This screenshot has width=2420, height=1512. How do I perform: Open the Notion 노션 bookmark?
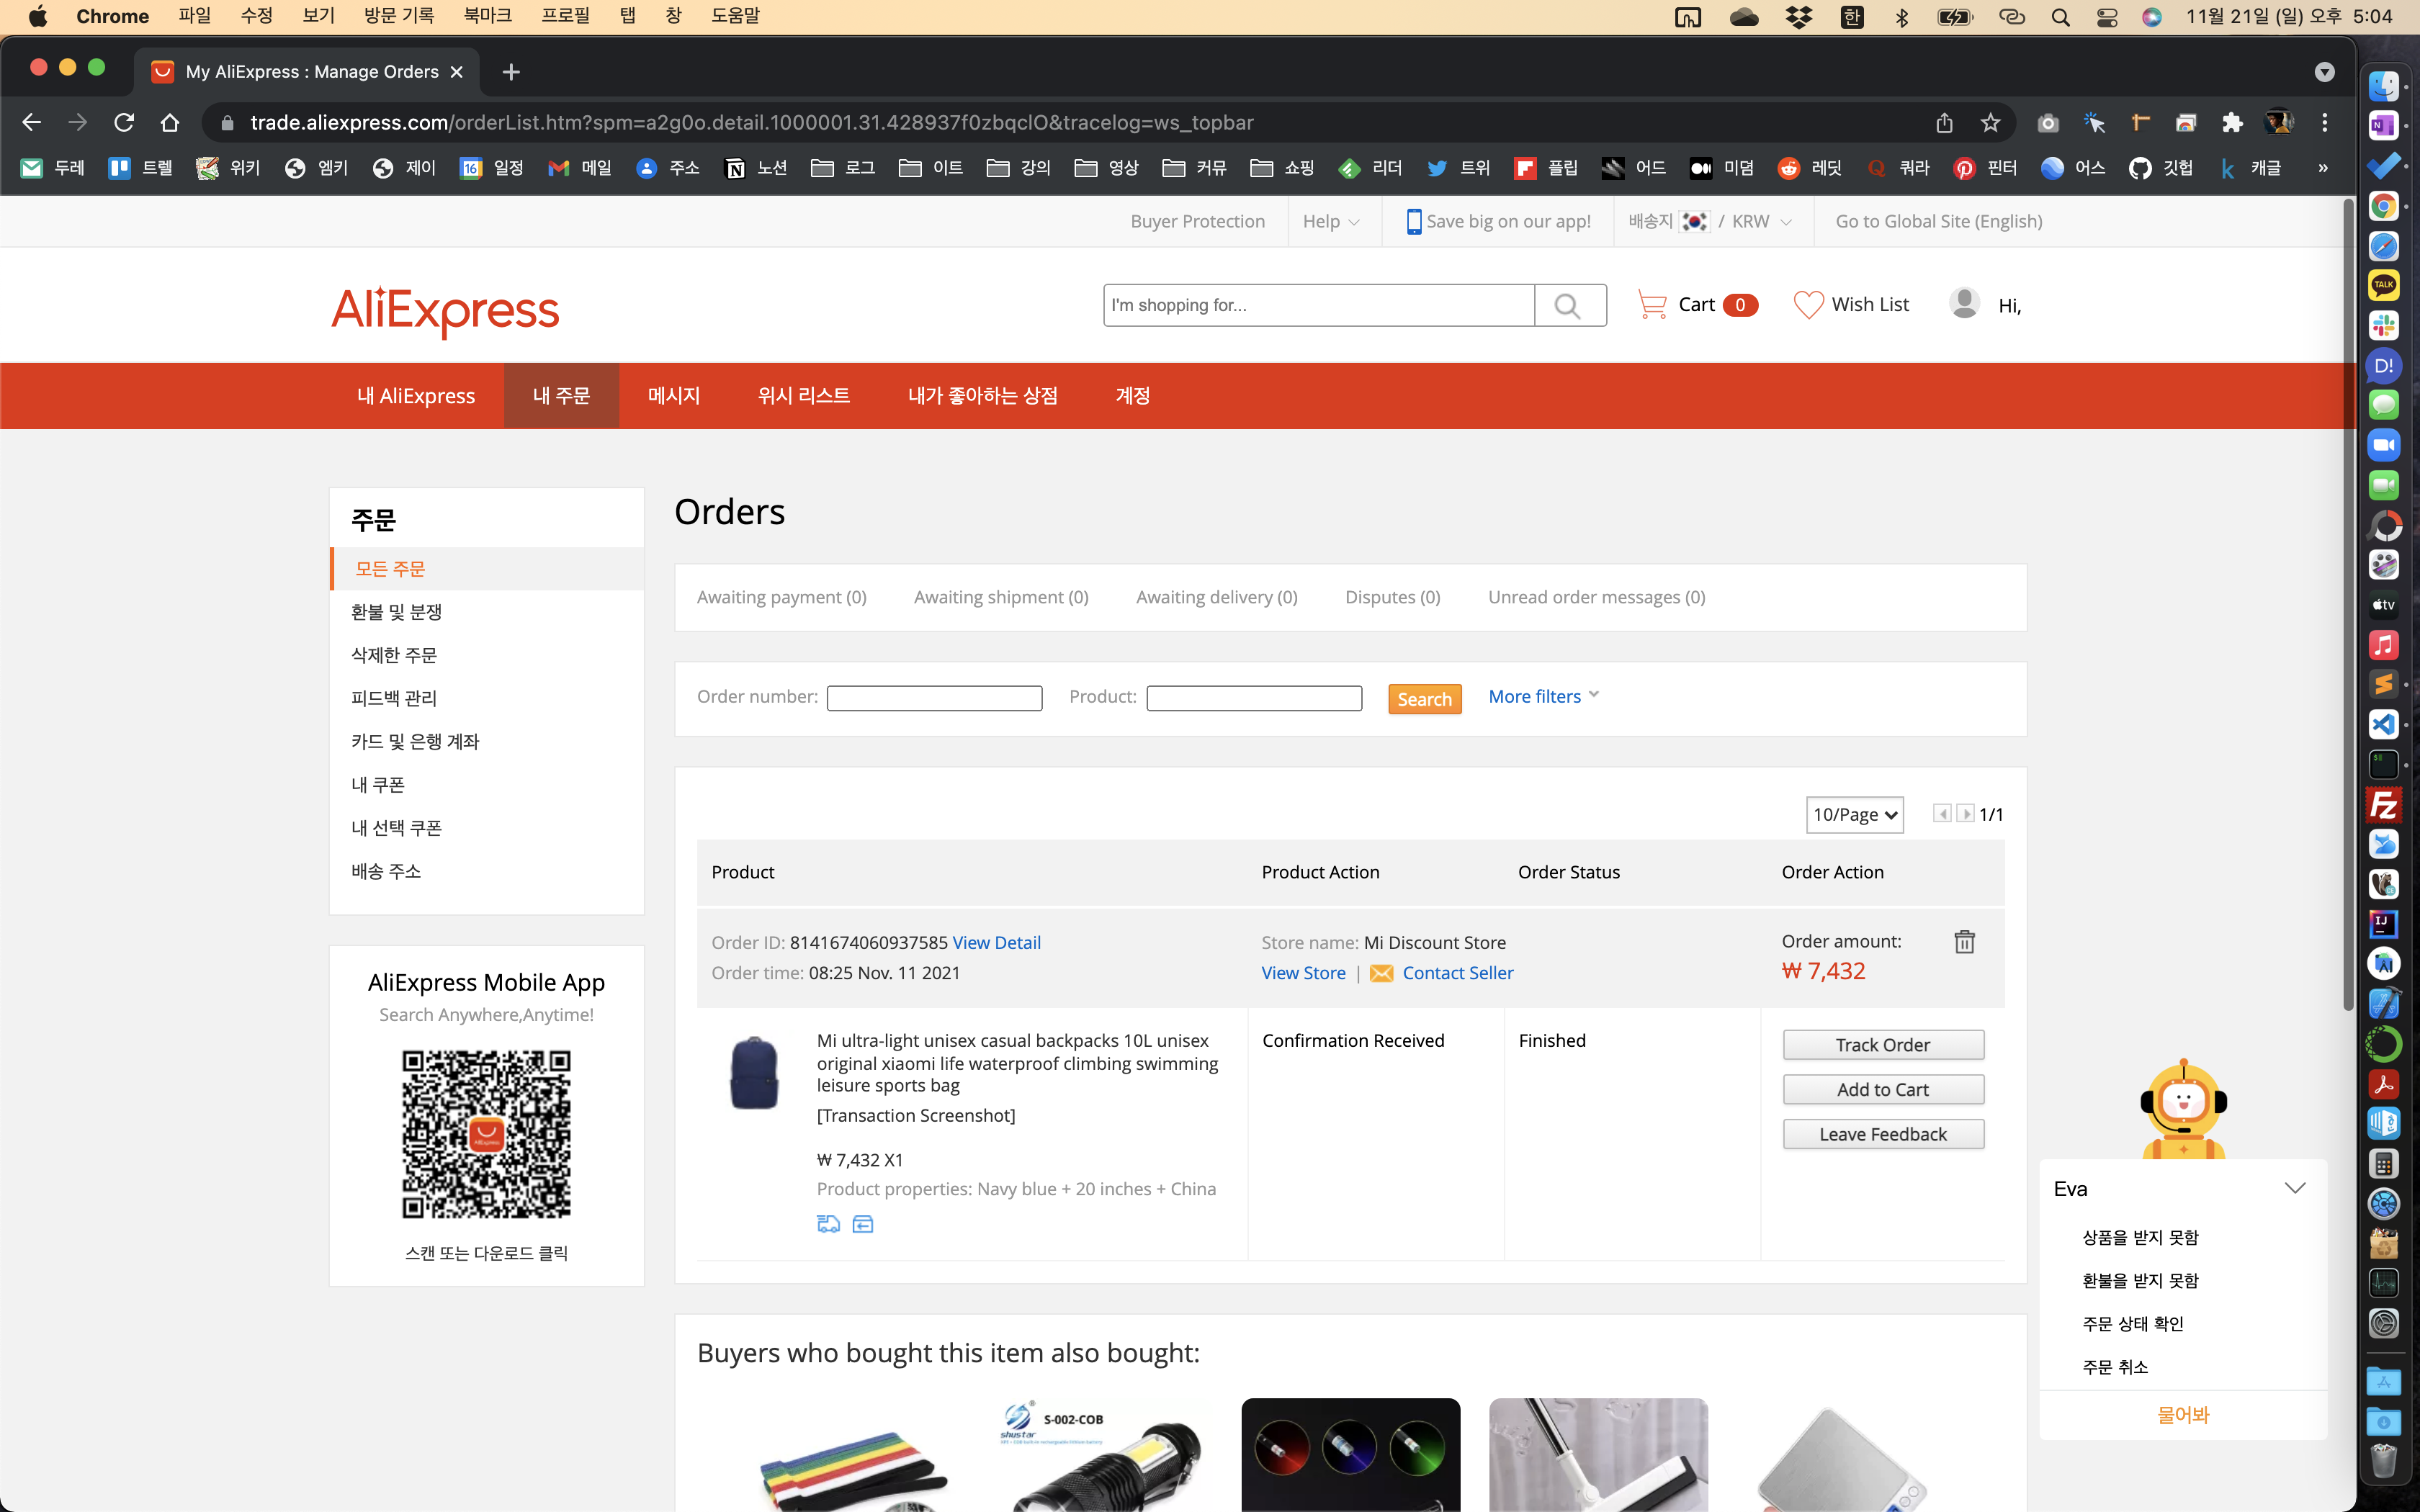756,168
